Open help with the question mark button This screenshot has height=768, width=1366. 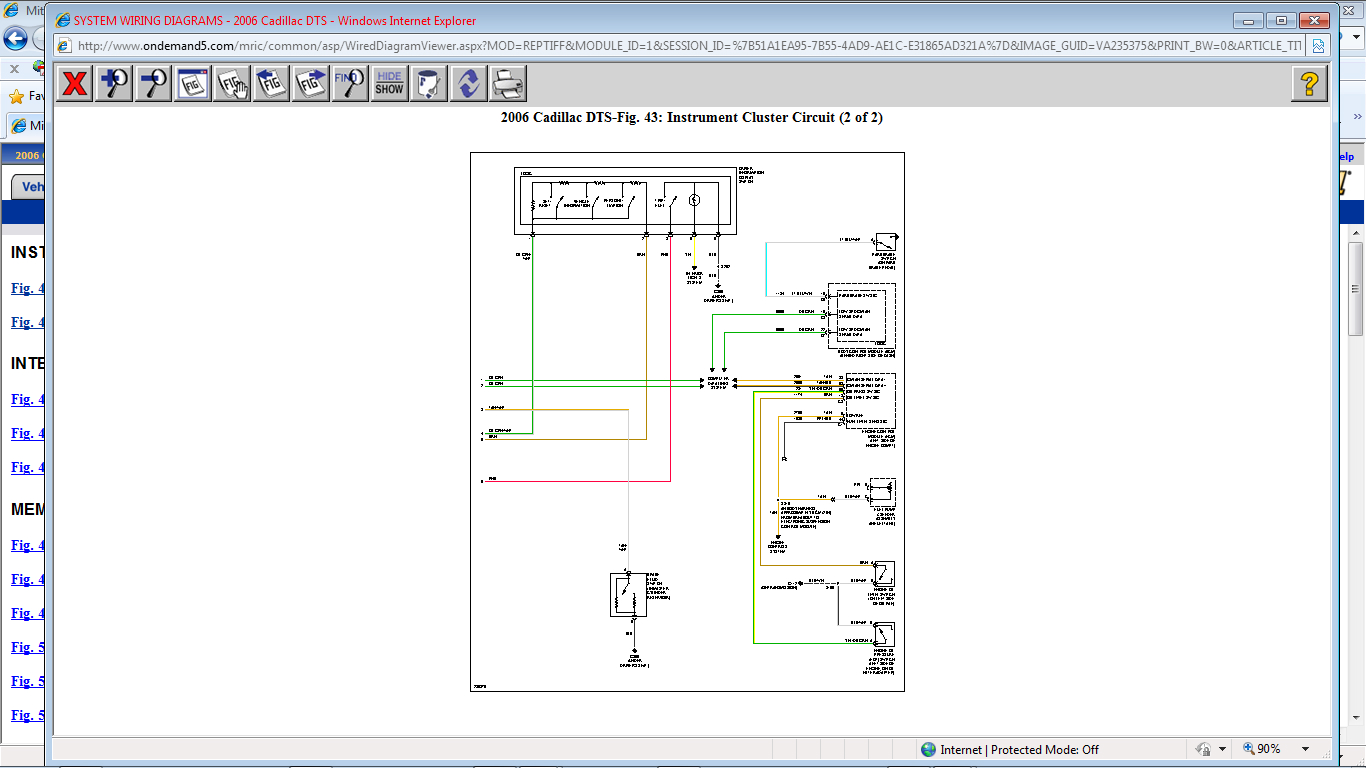coord(1310,83)
